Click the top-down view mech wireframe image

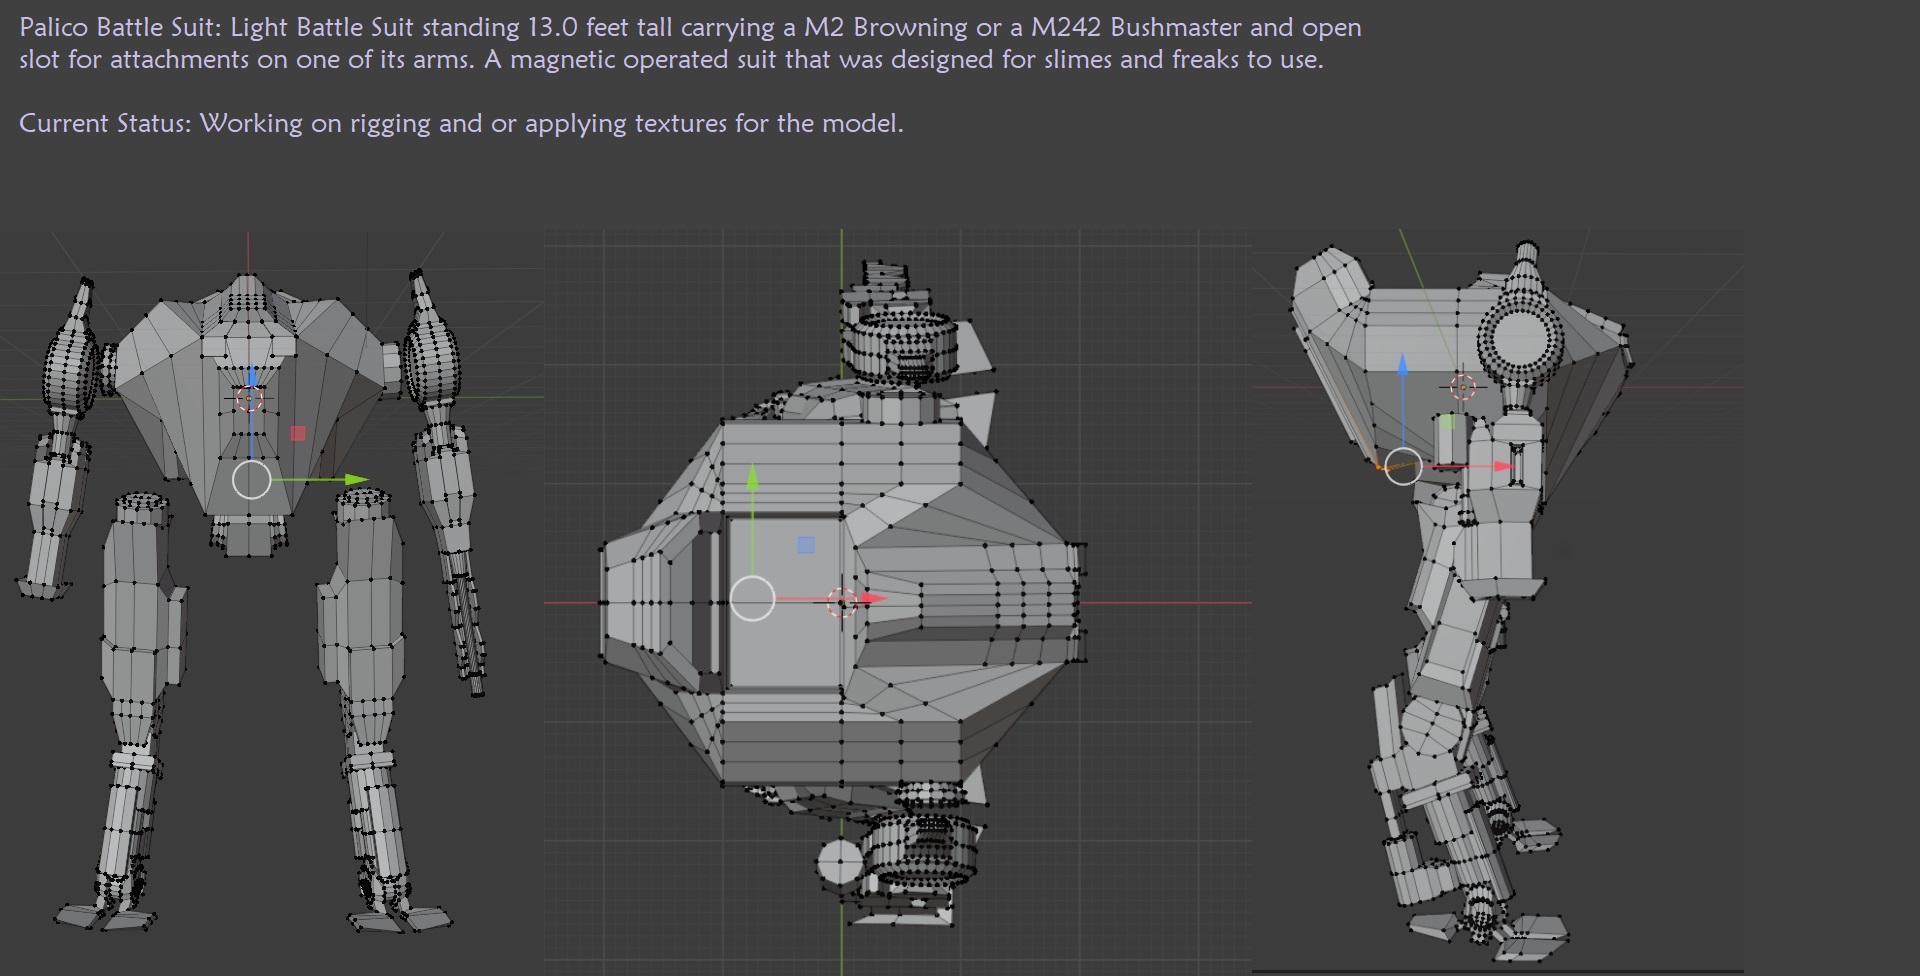tap(898, 602)
